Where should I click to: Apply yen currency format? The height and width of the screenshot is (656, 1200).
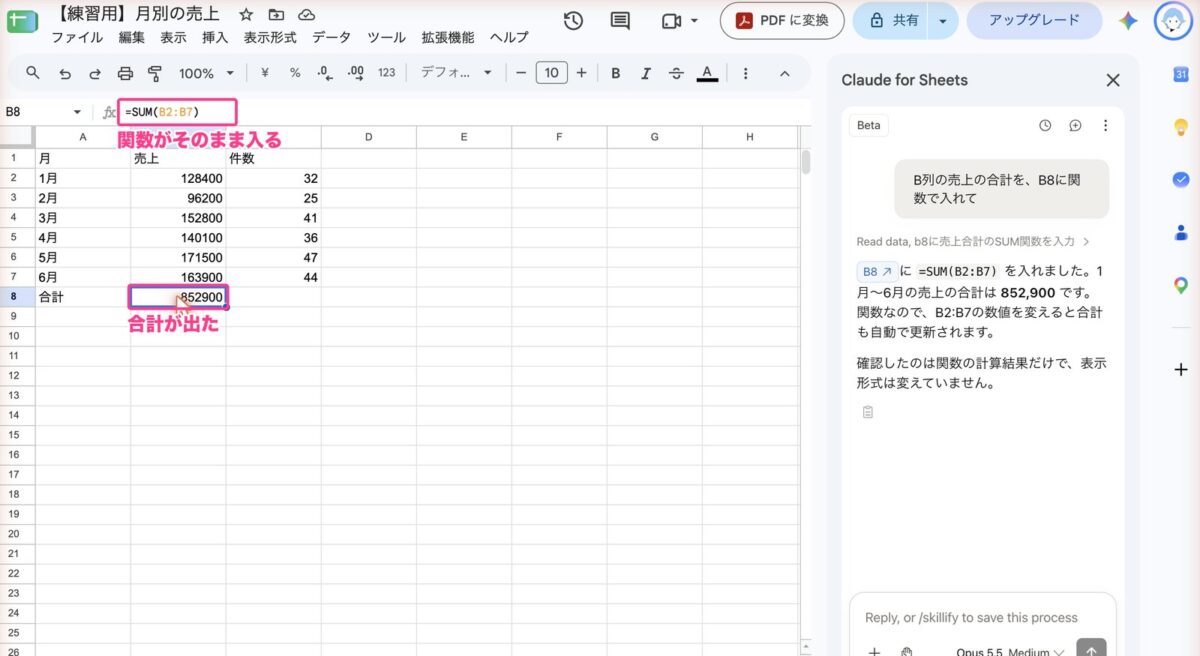(265, 73)
